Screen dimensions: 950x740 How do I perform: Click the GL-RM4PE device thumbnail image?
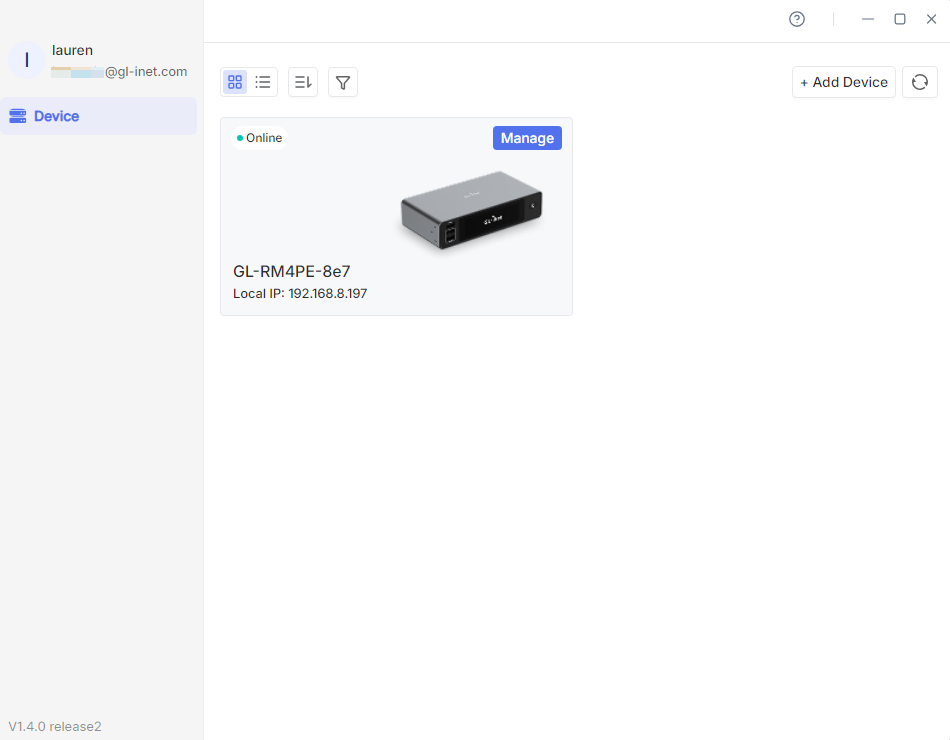click(x=471, y=210)
